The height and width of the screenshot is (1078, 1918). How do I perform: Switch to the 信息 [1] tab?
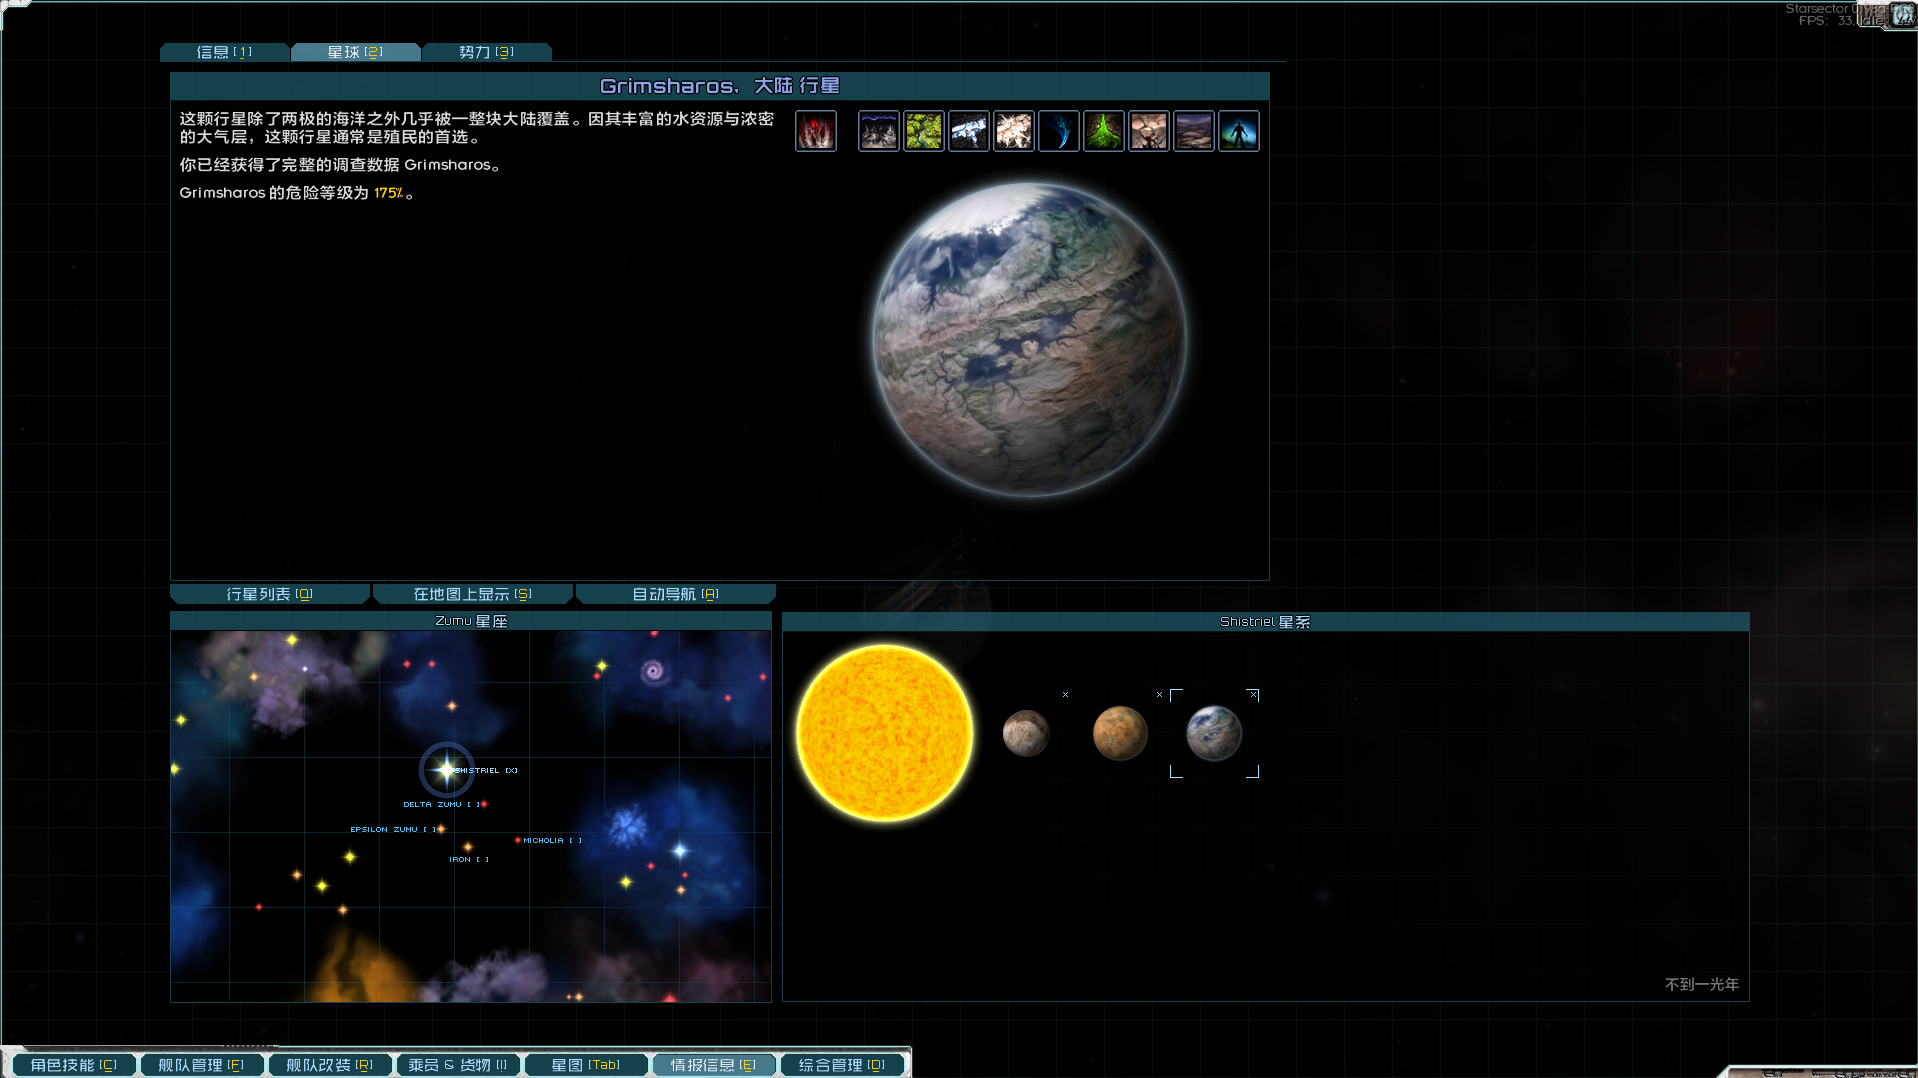(224, 52)
